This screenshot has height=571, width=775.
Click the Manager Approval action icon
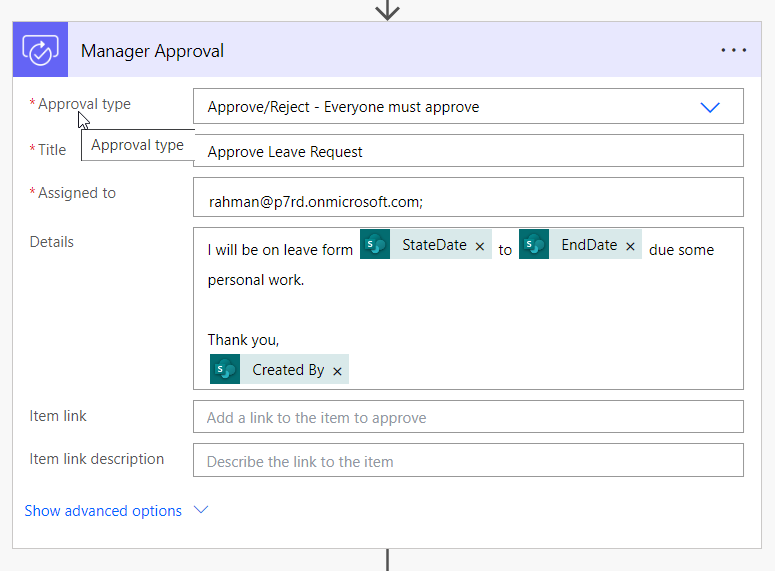click(40, 50)
